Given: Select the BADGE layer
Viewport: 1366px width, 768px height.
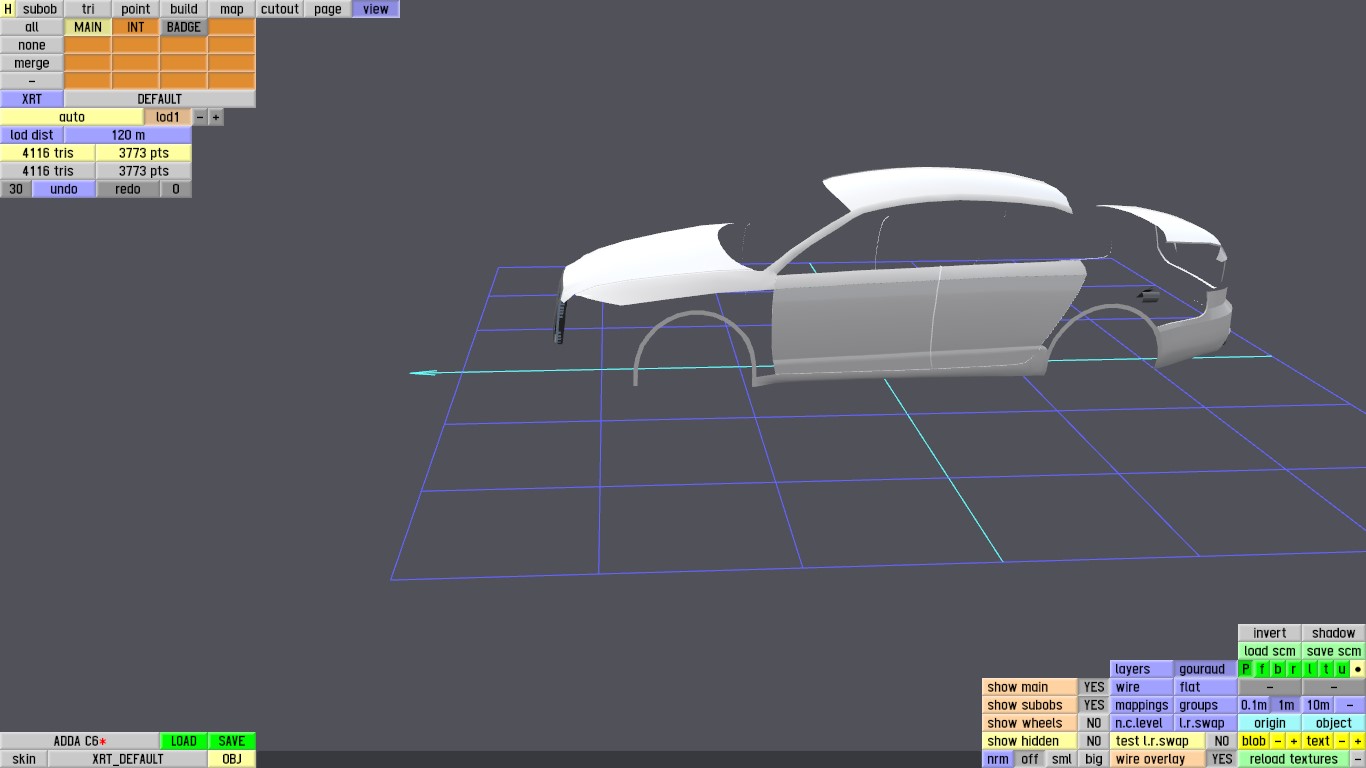Looking at the screenshot, I should (184, 27).
